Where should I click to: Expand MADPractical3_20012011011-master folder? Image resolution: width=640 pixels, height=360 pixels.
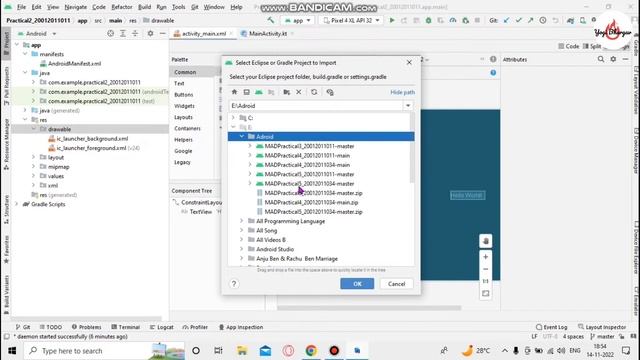[x=250, y=146]
